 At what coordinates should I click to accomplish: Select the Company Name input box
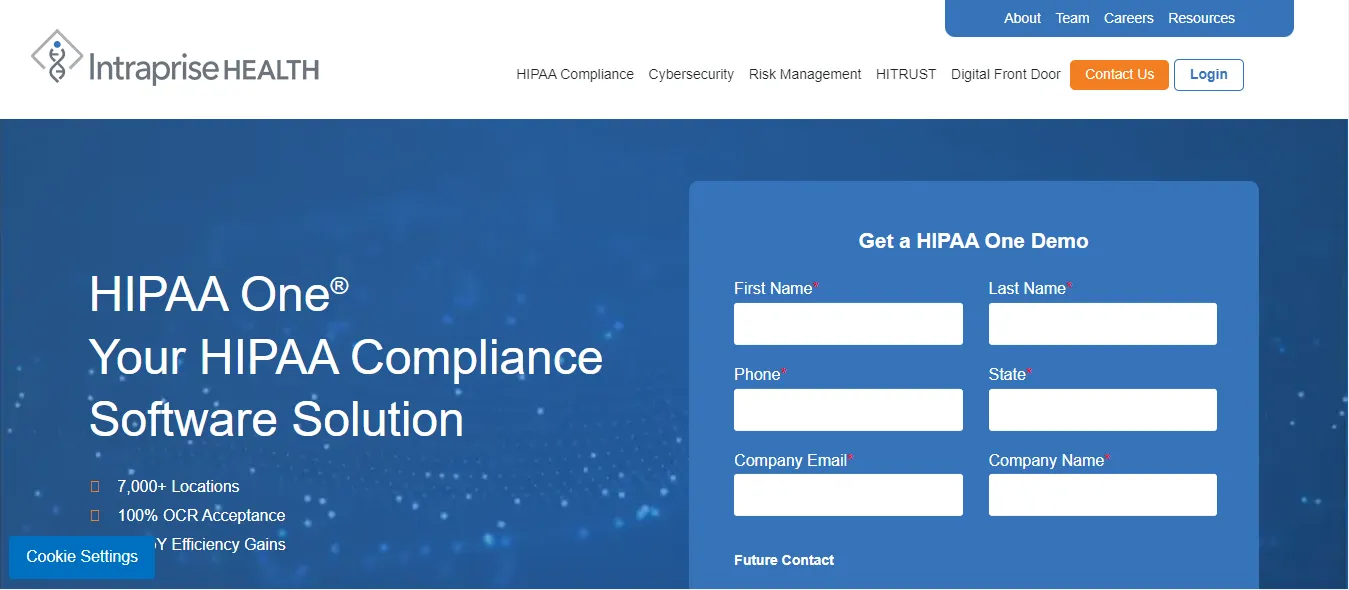pos(1103,495)
